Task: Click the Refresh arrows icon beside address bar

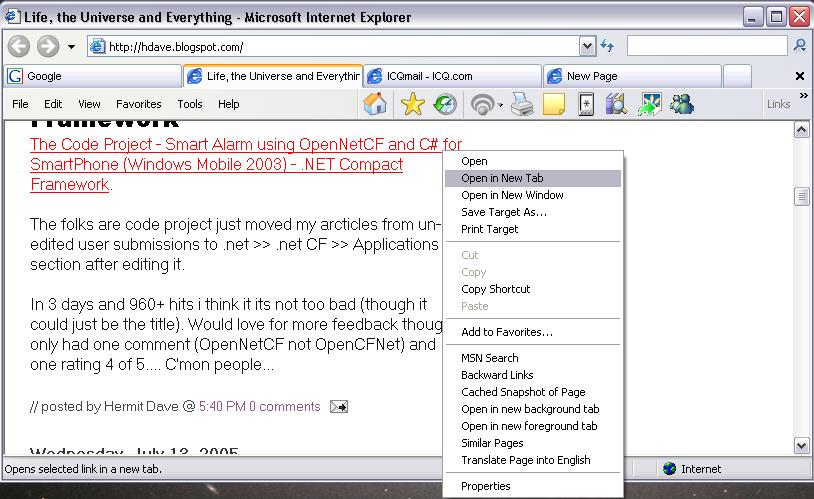Action: point(607,46)
